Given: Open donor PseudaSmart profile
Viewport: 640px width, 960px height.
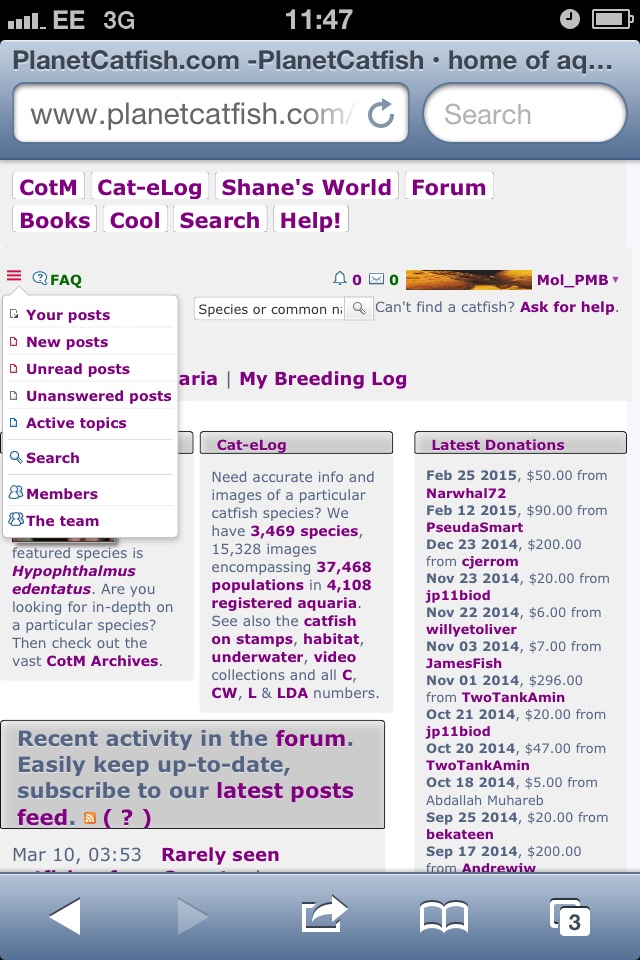Looking at the screenshot, I should click(x=475, y=527).
